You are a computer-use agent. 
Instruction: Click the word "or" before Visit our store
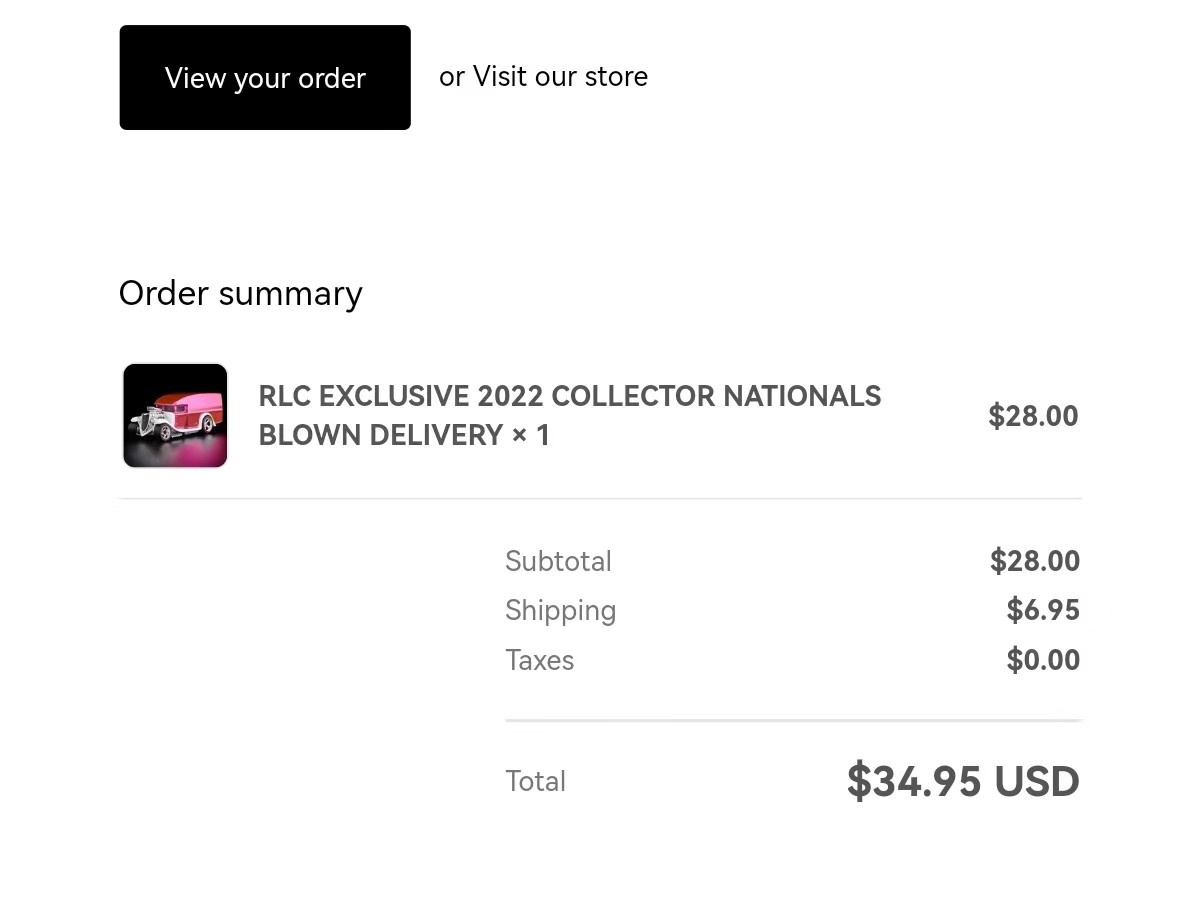point(452,78)
